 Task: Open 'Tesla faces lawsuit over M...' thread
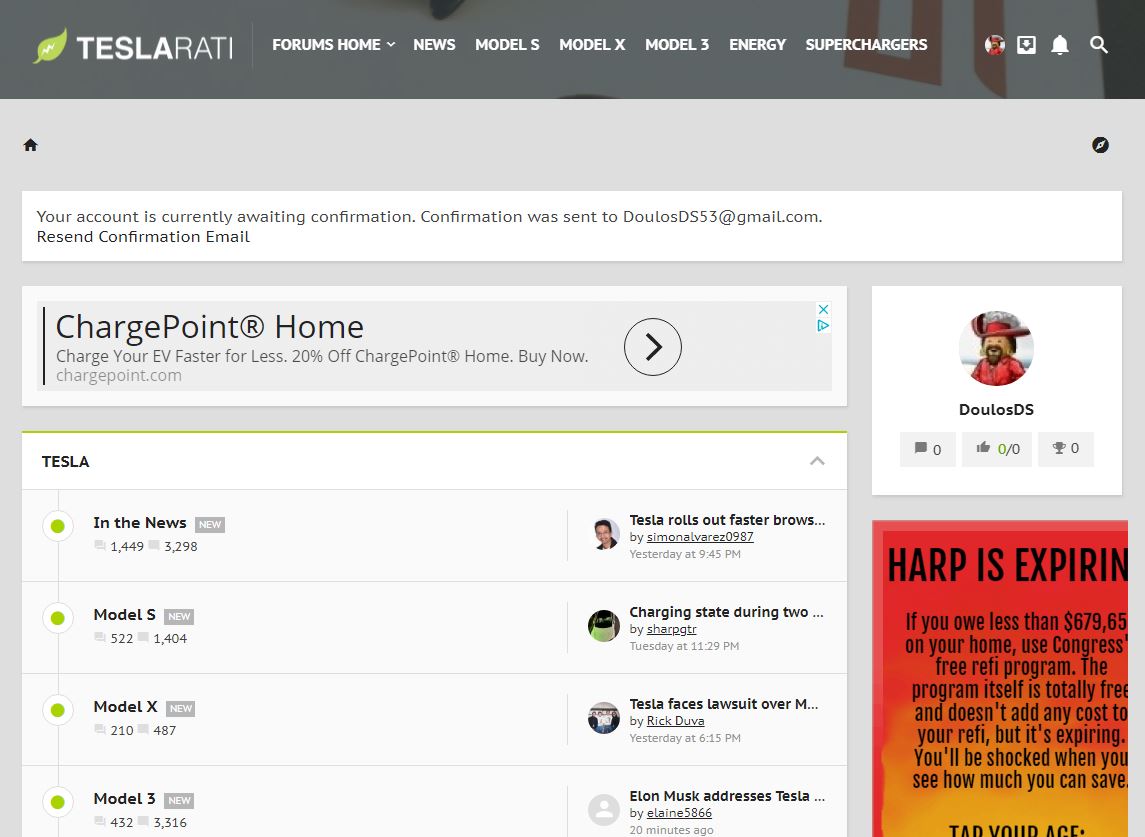[x=724, y=704]
